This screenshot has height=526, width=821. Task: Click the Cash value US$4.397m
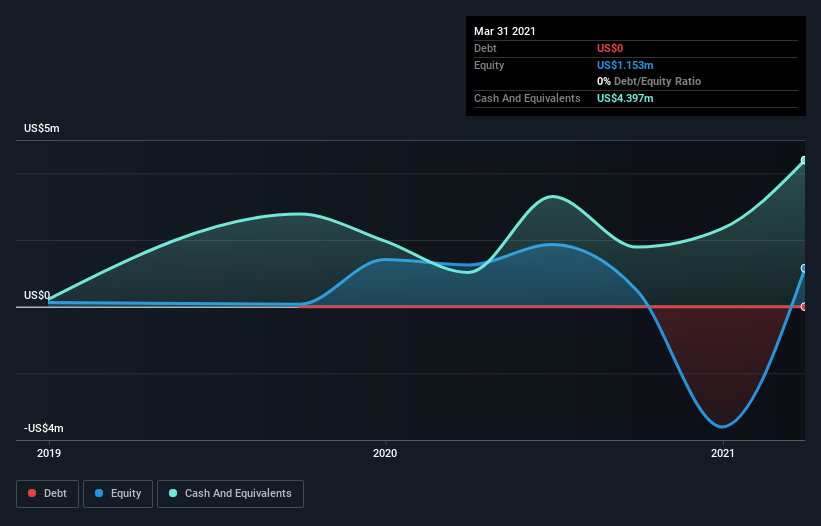tap(625, 98)
